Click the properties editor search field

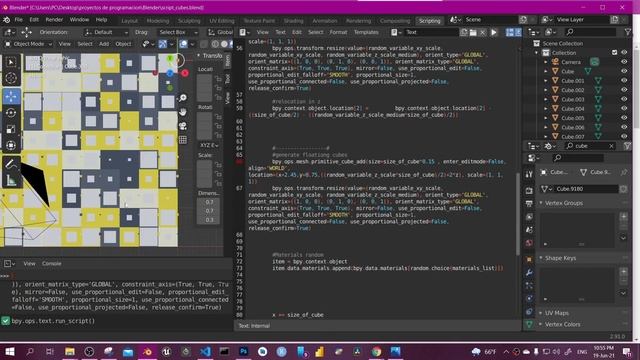click(579, 158)
